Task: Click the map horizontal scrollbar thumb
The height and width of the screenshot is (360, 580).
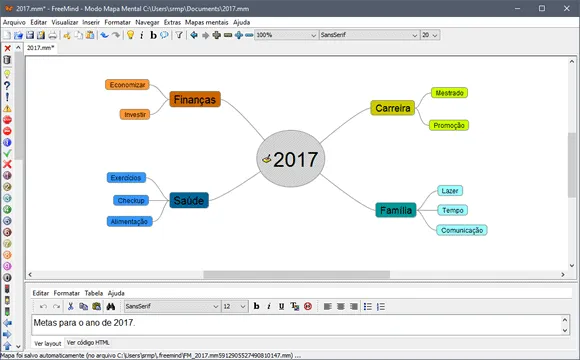Action: click(297, 275)
